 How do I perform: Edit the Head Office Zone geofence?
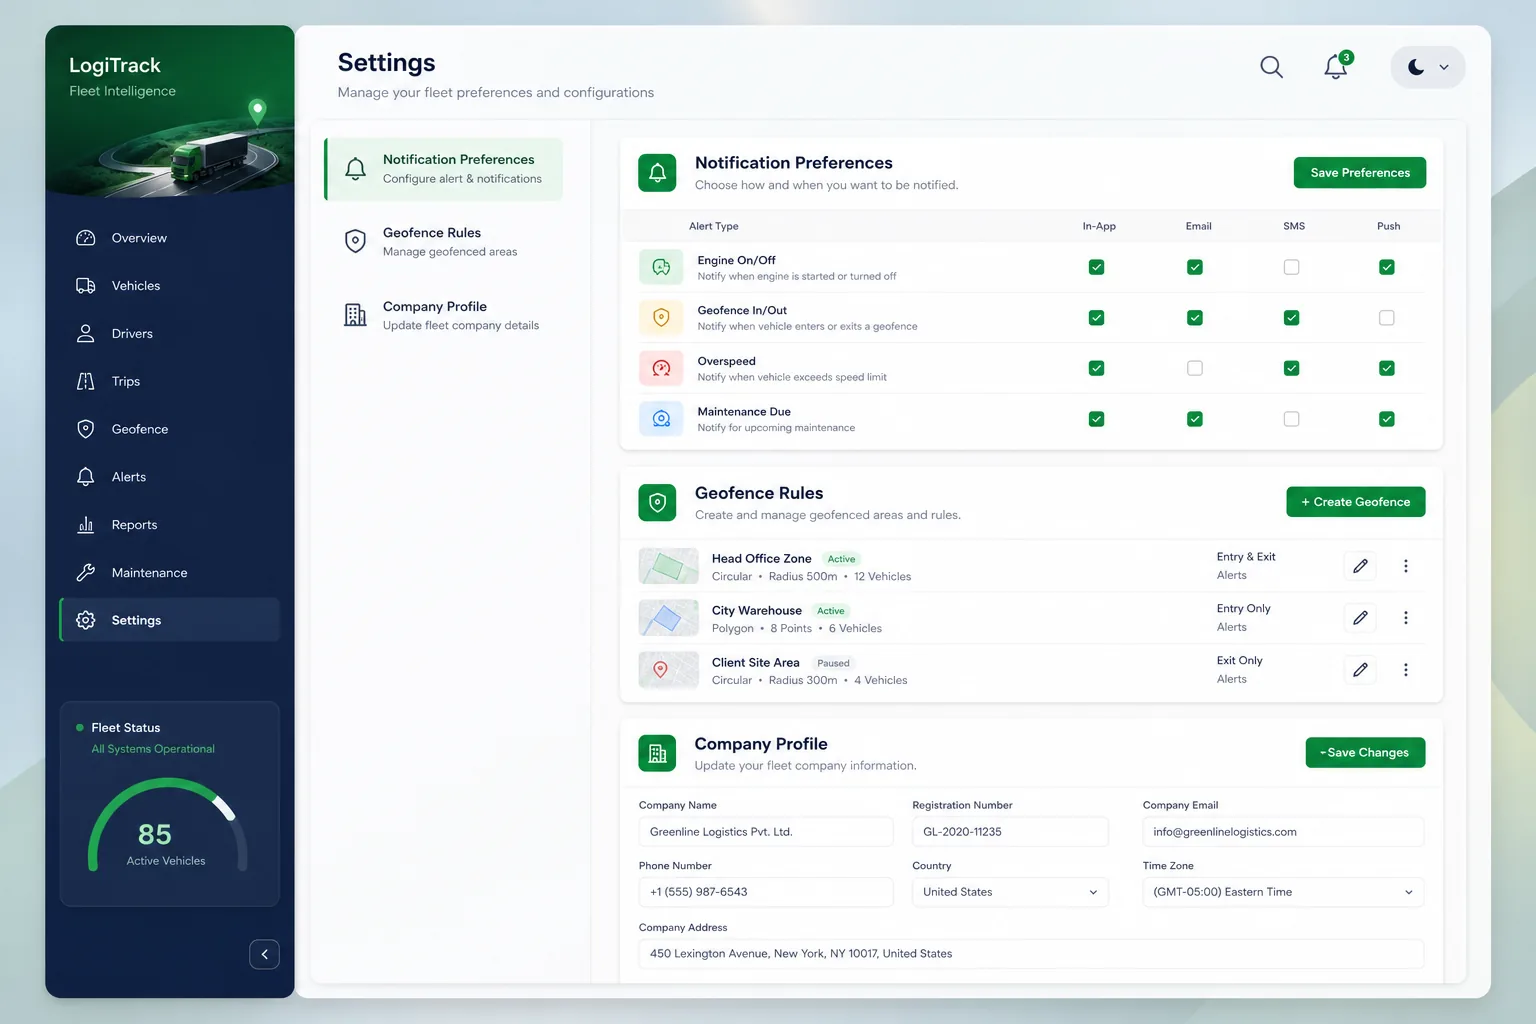[x=1360, y=566]
